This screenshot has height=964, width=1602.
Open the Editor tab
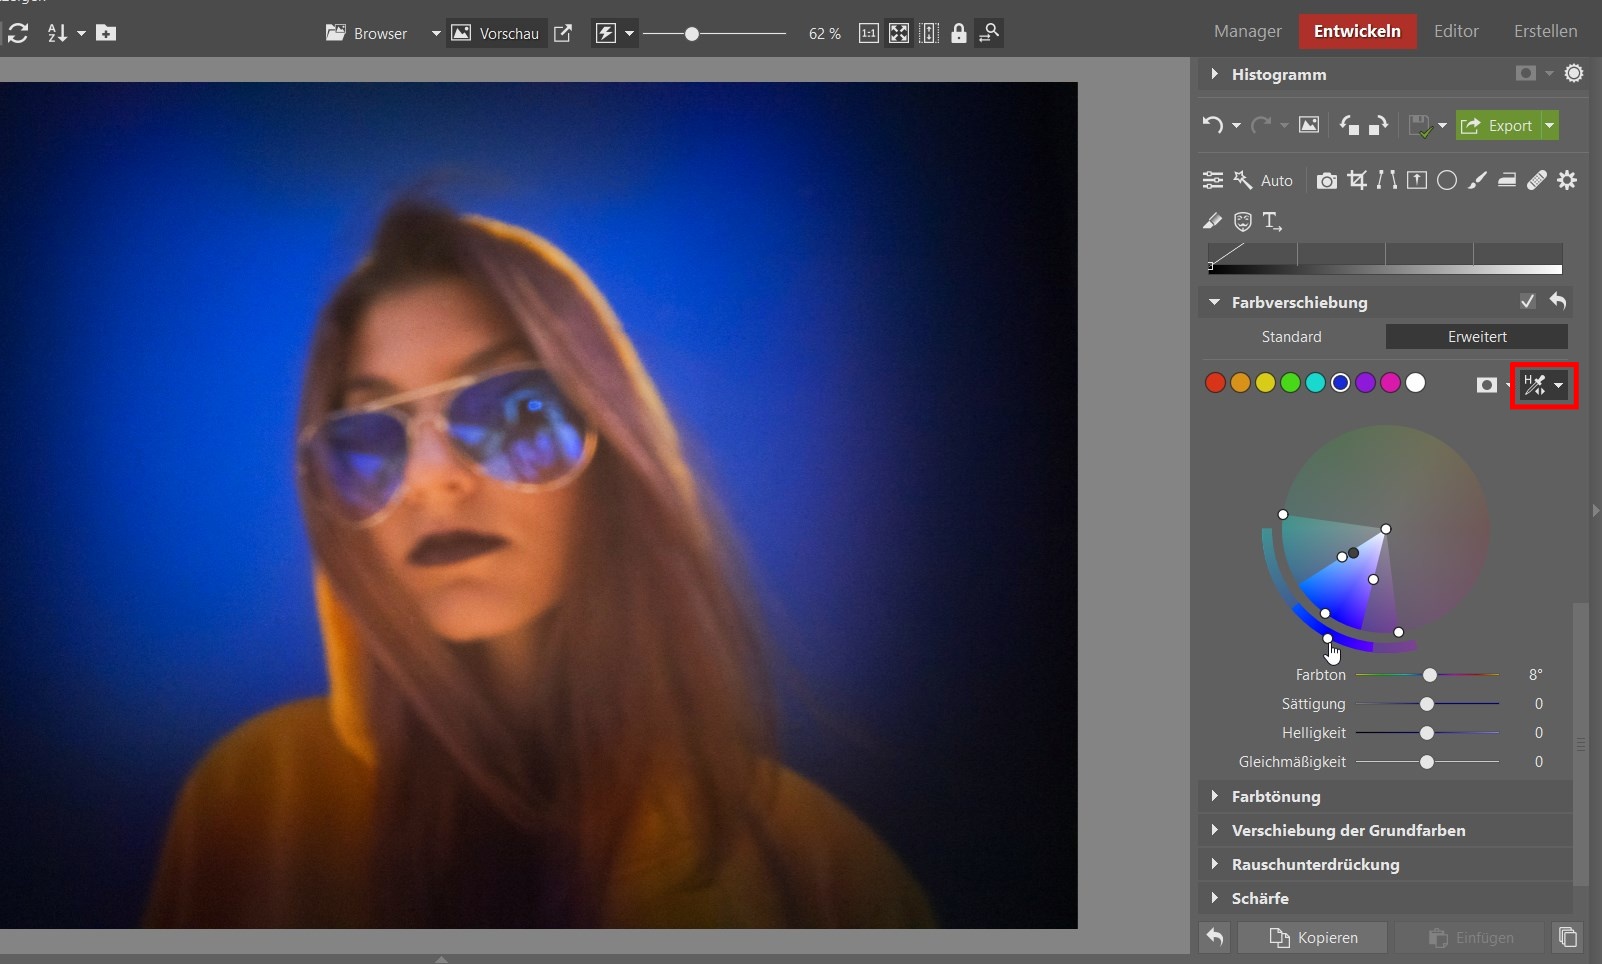pos(1455,31)
